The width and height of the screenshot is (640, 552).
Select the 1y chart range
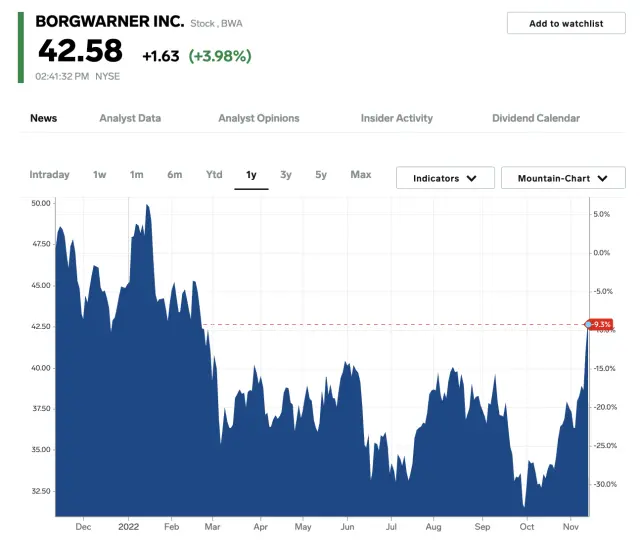coord(251,175)
